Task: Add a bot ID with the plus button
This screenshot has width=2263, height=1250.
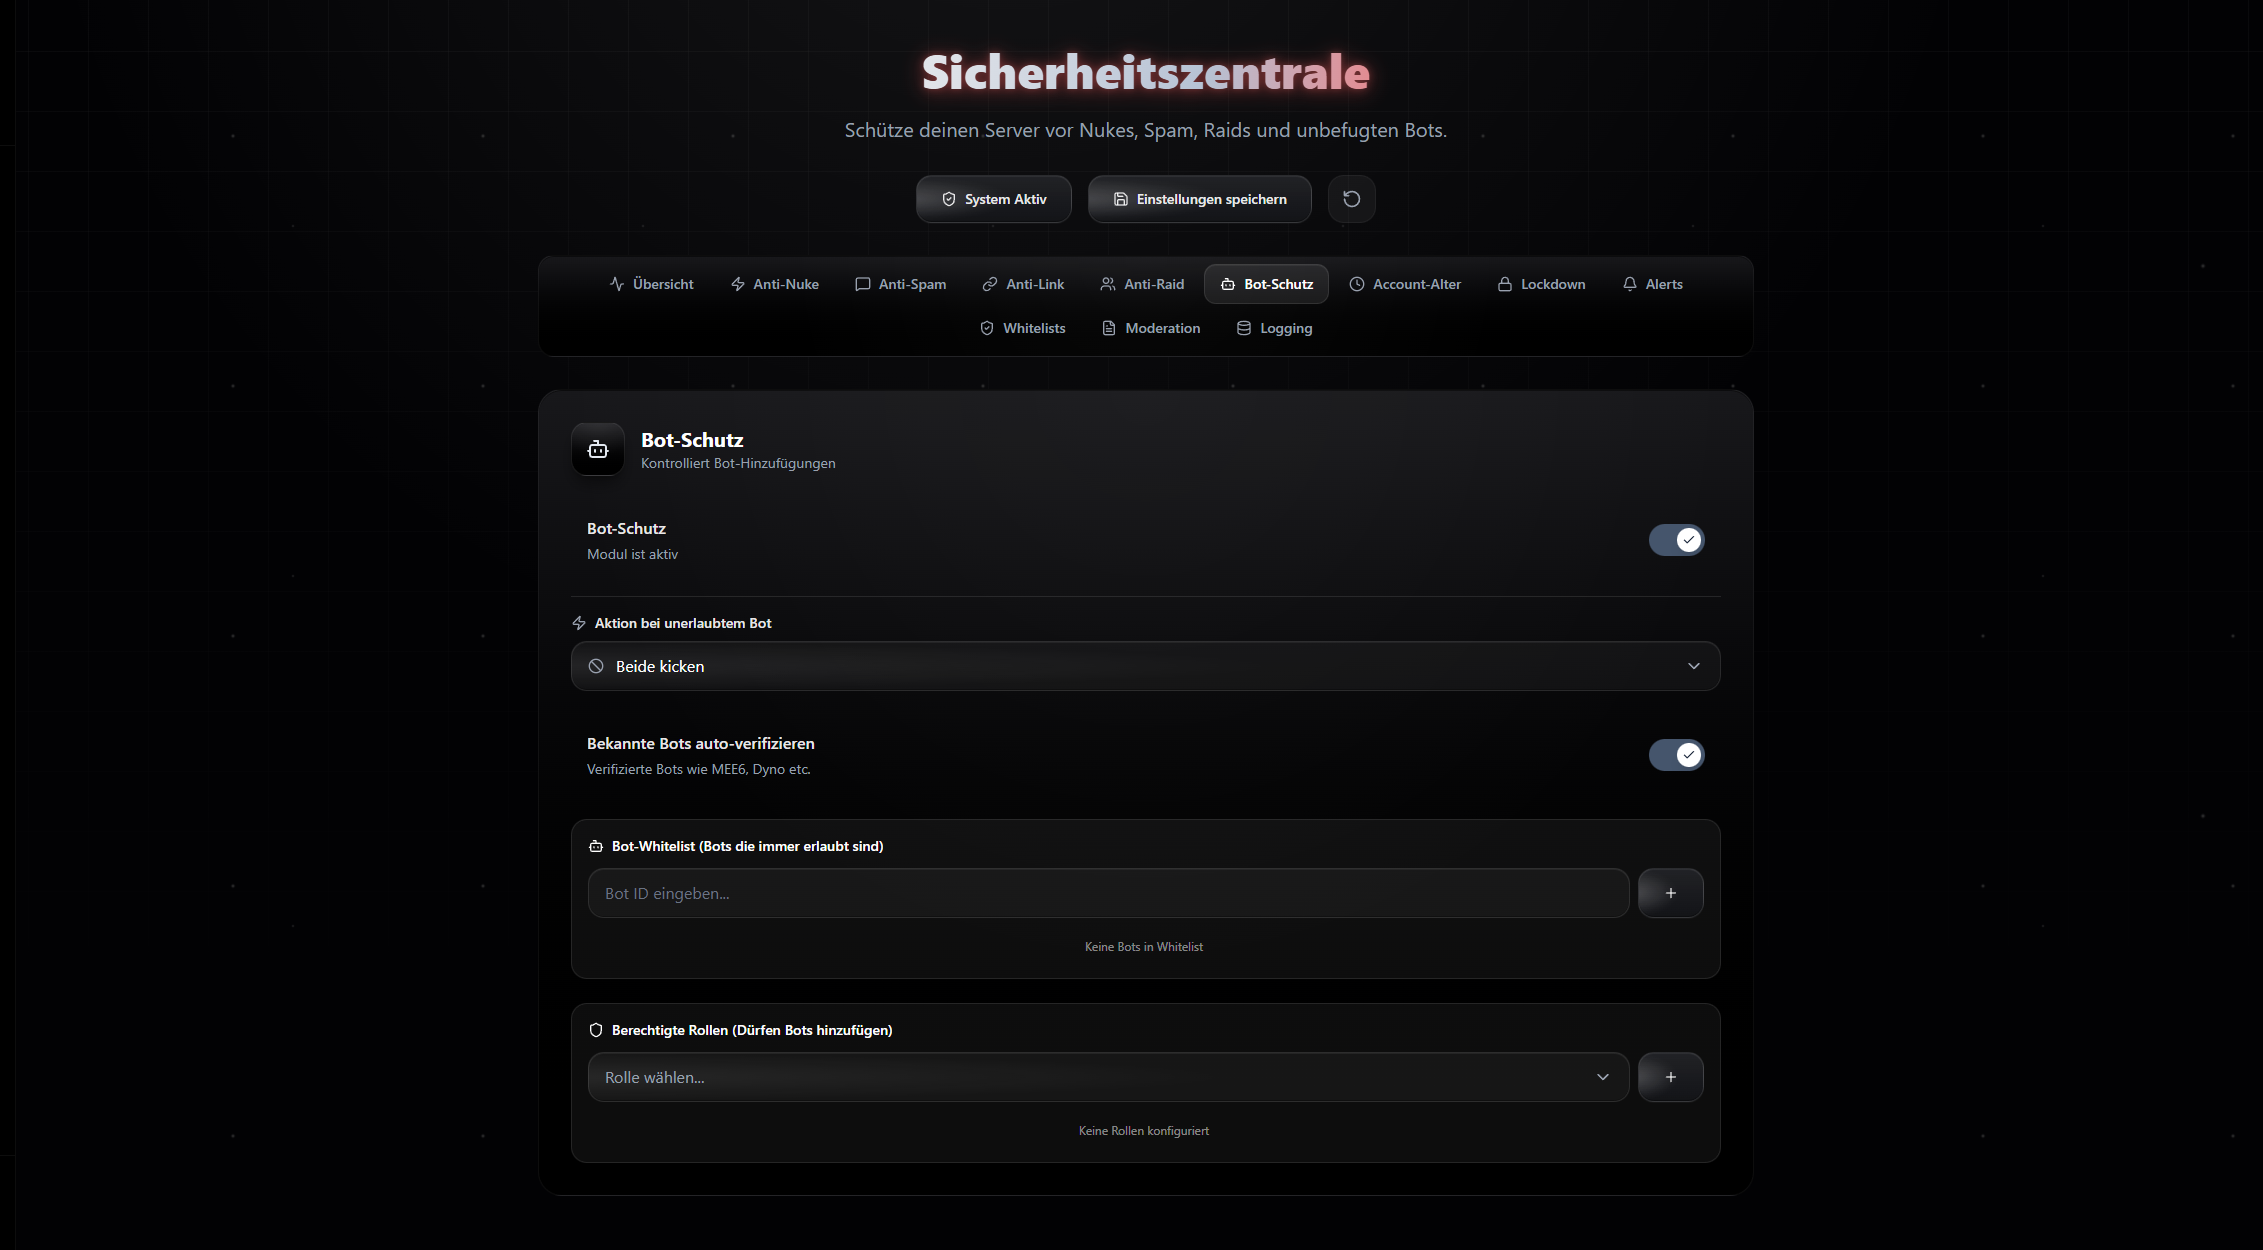Action: coord(1670,892)
